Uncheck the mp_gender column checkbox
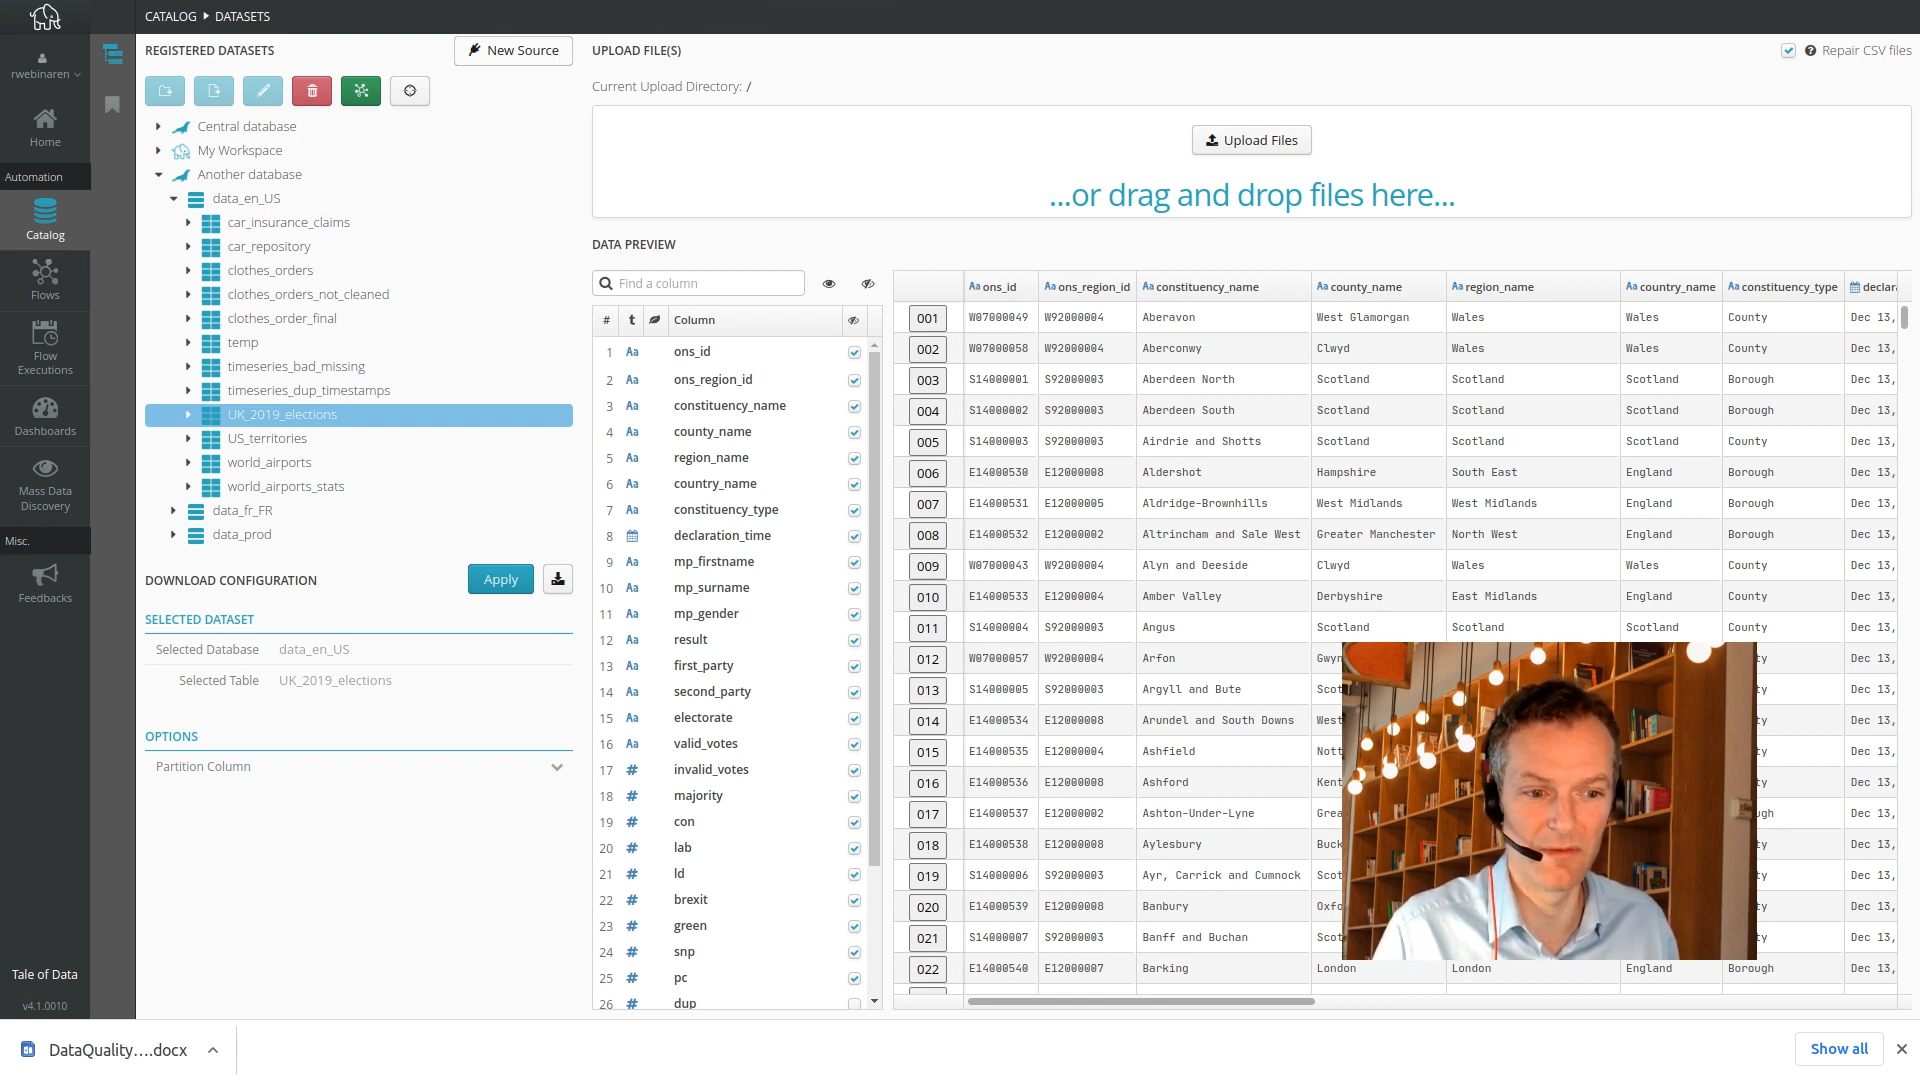This screenshot has height=1080, width=1920. [854, 615]
